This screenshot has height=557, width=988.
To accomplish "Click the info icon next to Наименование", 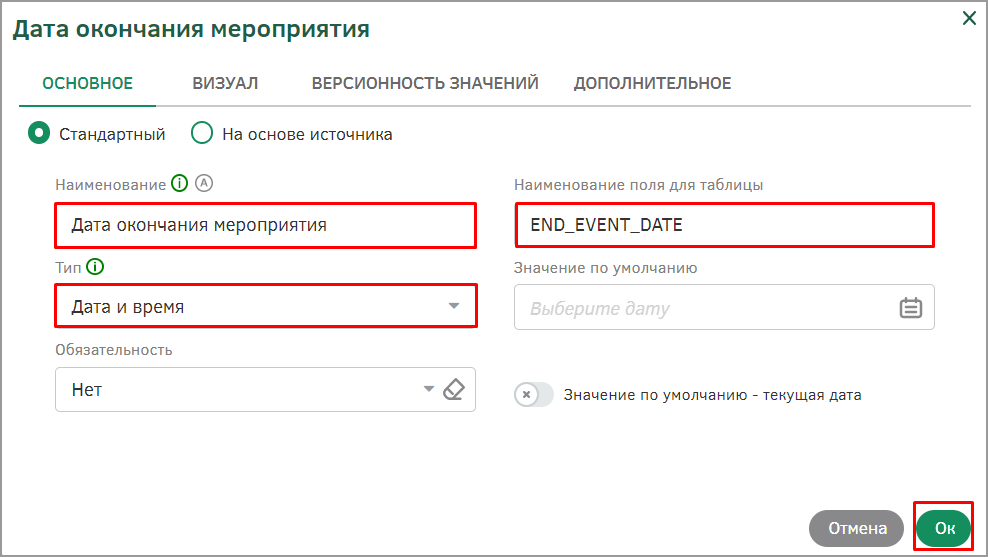I will (x=180, y=183).
